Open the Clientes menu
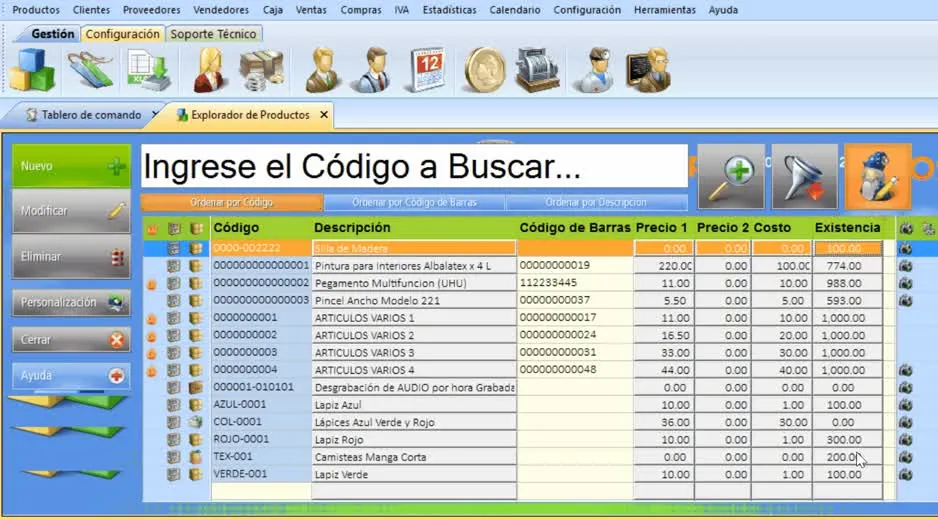 [92, 10]
